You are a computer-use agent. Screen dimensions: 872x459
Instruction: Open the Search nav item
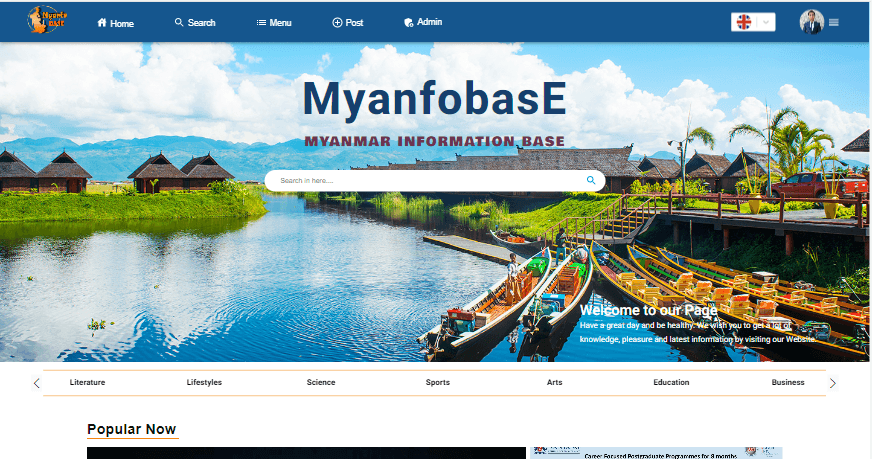click(x=195, y=22)
